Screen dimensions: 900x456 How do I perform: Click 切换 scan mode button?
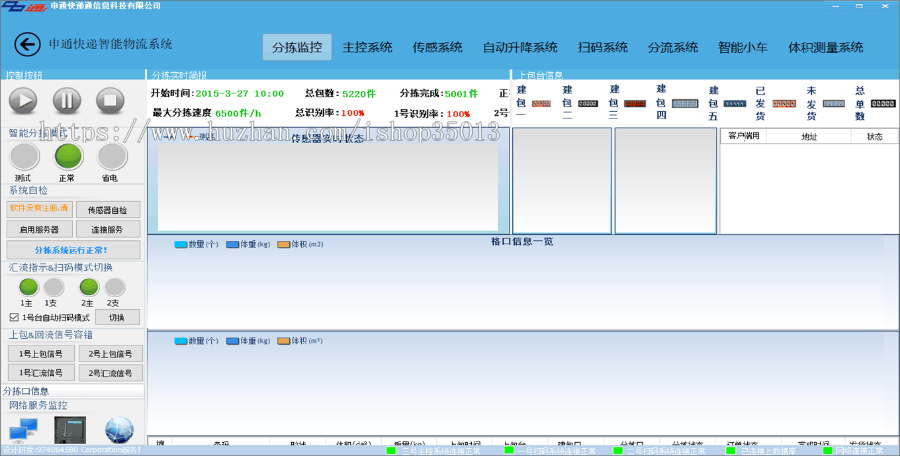click(117, 317)
